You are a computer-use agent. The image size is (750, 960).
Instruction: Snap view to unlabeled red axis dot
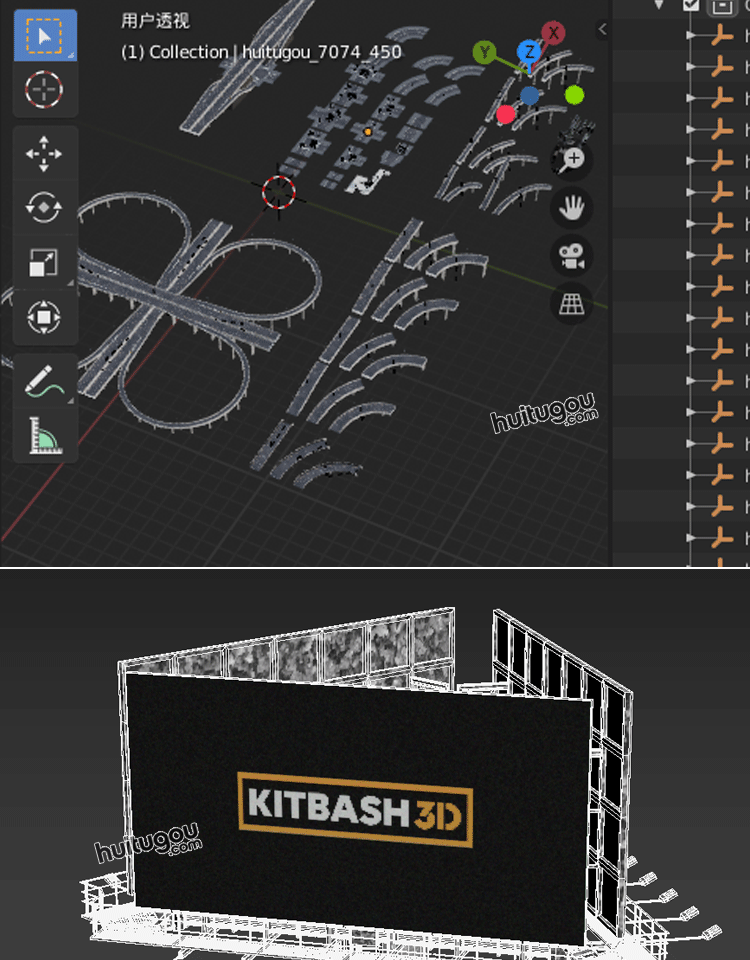click(506, 114)
